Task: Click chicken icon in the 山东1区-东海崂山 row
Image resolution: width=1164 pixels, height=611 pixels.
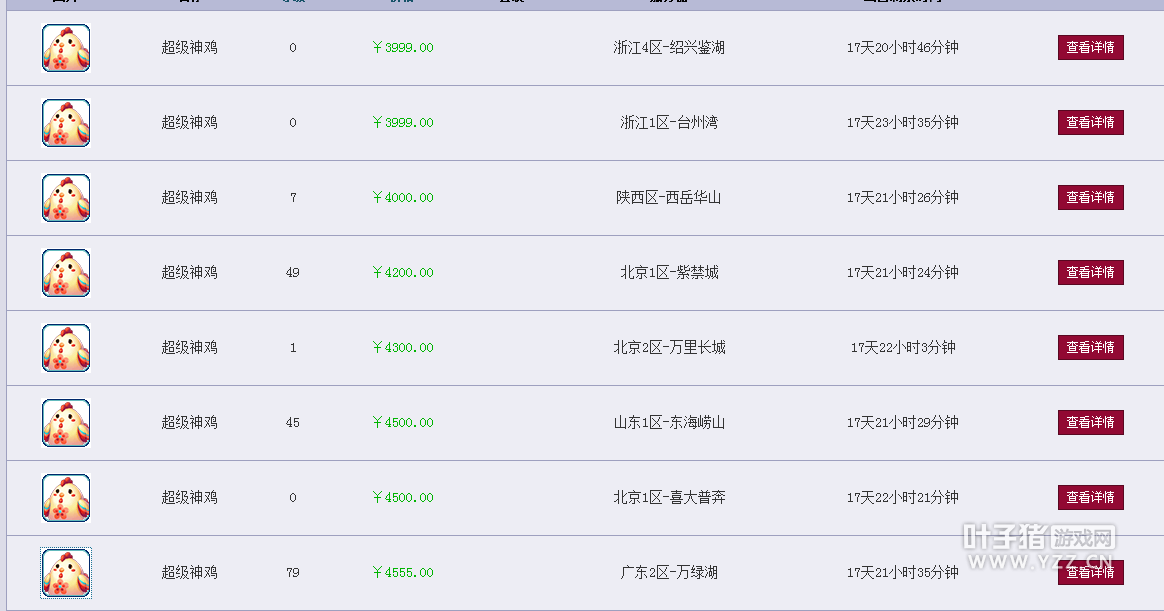Action: tap(66, 423)
